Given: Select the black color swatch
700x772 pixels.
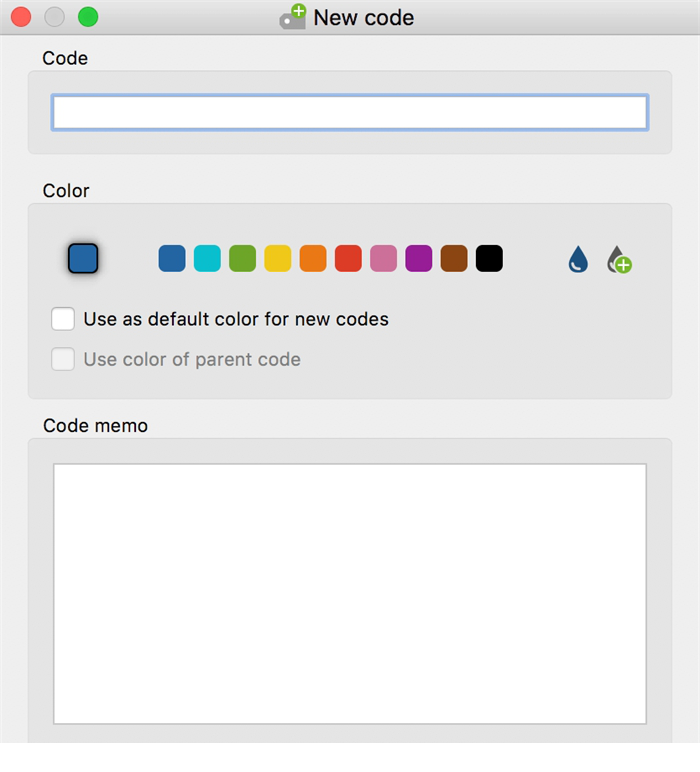Looking at the screenshot, I should (x=489, y=259).
